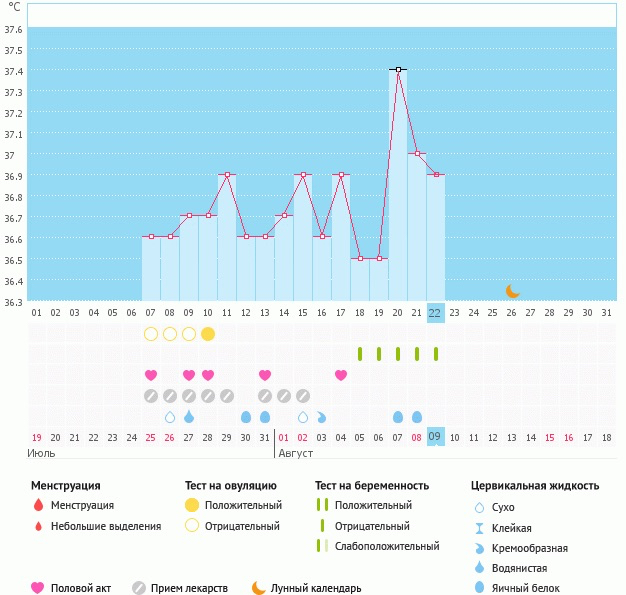Click the Август month label
This screenshot has width=626, height=595.
[x=296, y=453]
